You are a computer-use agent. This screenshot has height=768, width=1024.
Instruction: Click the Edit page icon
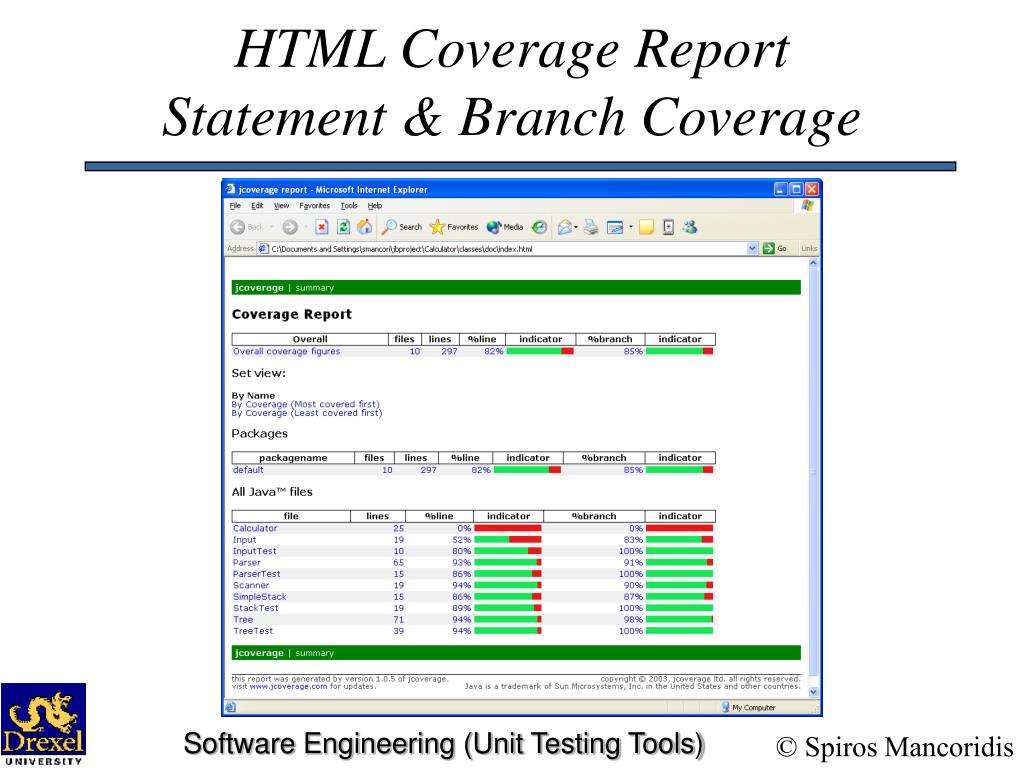click(615, 227)
